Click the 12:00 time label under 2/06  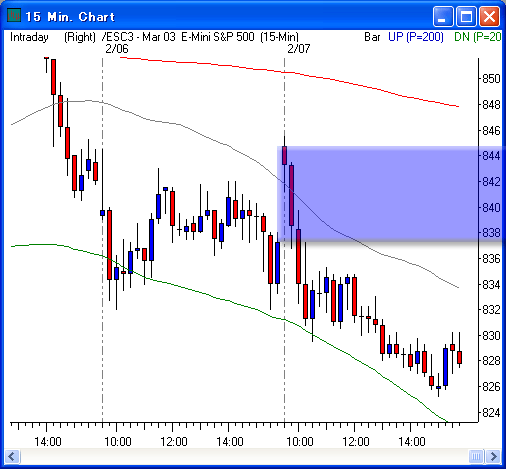point(174,442)
